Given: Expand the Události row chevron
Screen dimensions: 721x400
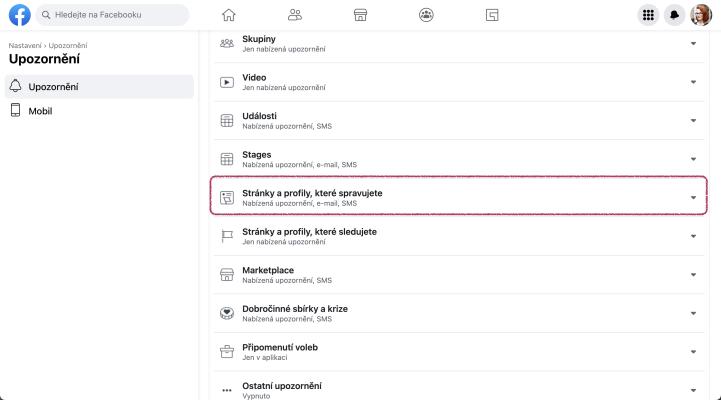Looking at the screenshot, I should [x=693, y=120].
